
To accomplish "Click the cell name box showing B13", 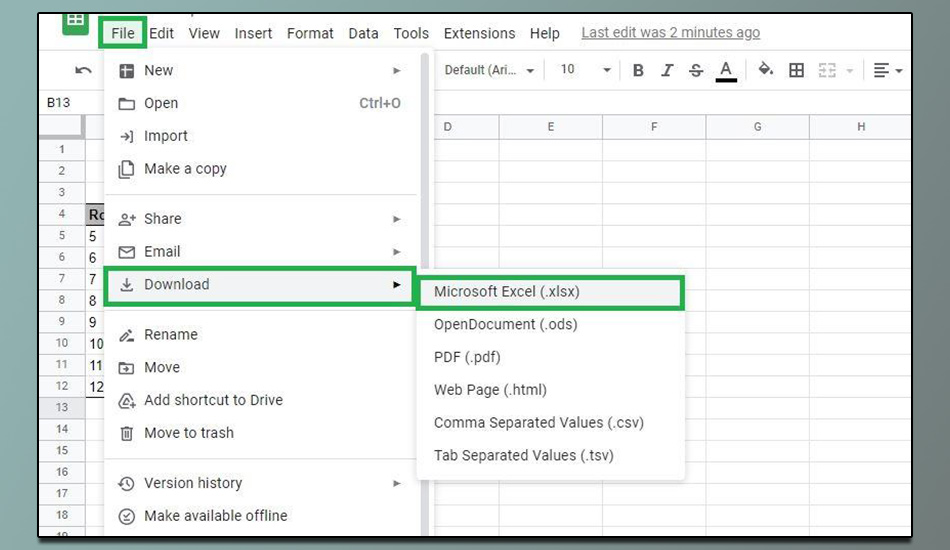I will click(59, 103).
